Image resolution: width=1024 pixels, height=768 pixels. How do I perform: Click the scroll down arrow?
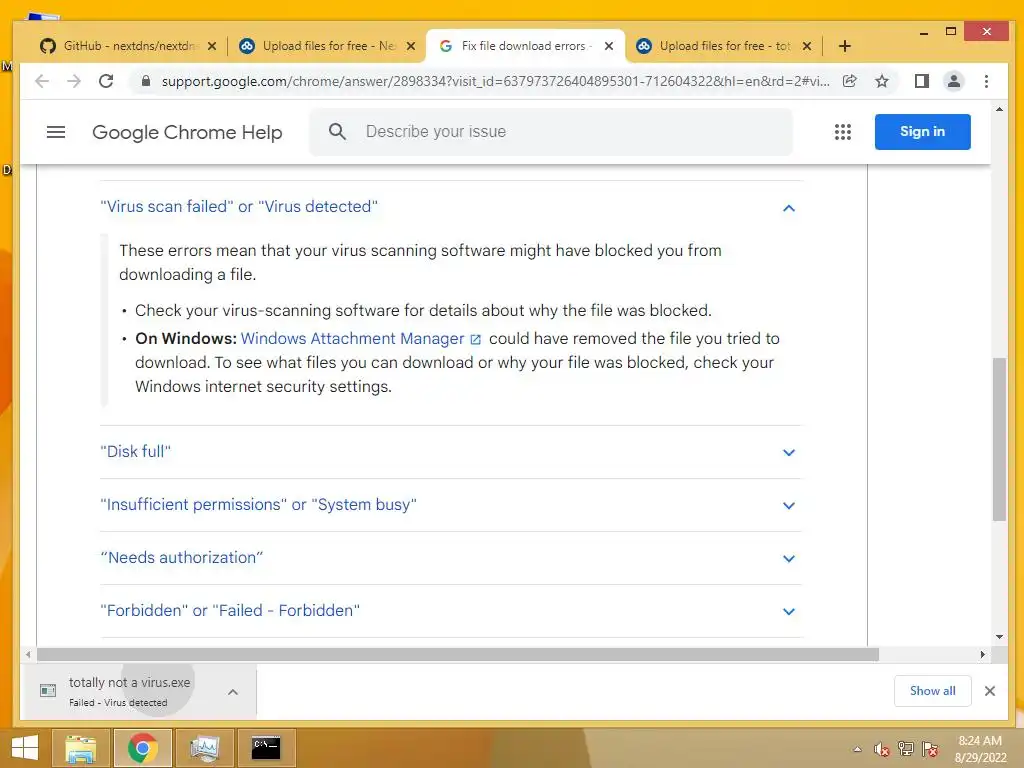999,637
